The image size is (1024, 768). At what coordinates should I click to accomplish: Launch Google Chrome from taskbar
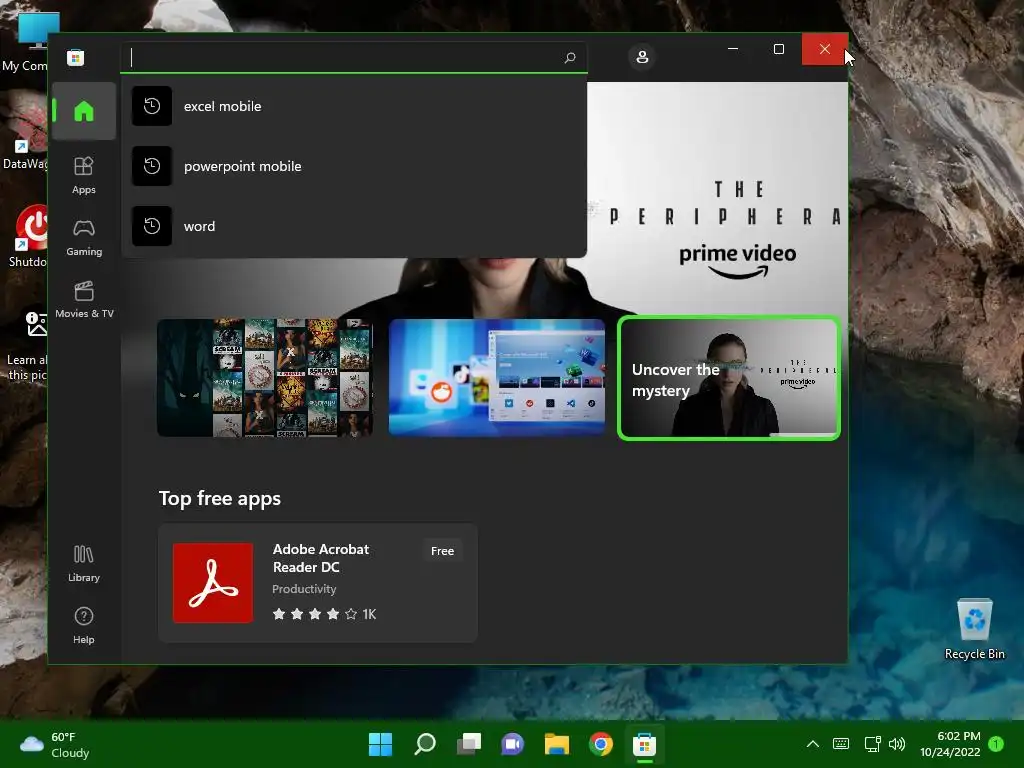coord(601,744)
